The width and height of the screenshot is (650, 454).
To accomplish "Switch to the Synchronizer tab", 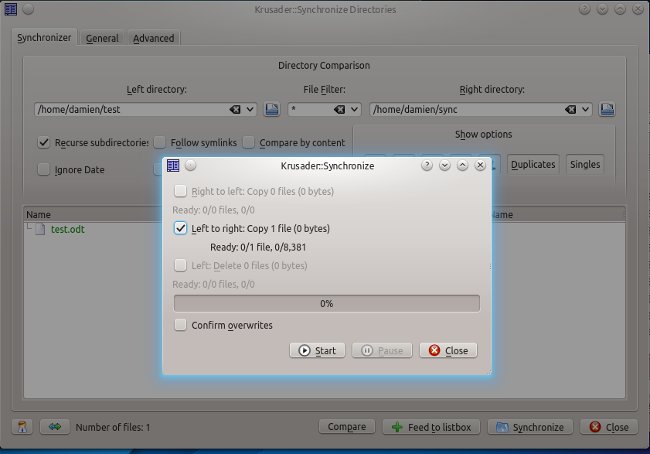I will point(44,38).
